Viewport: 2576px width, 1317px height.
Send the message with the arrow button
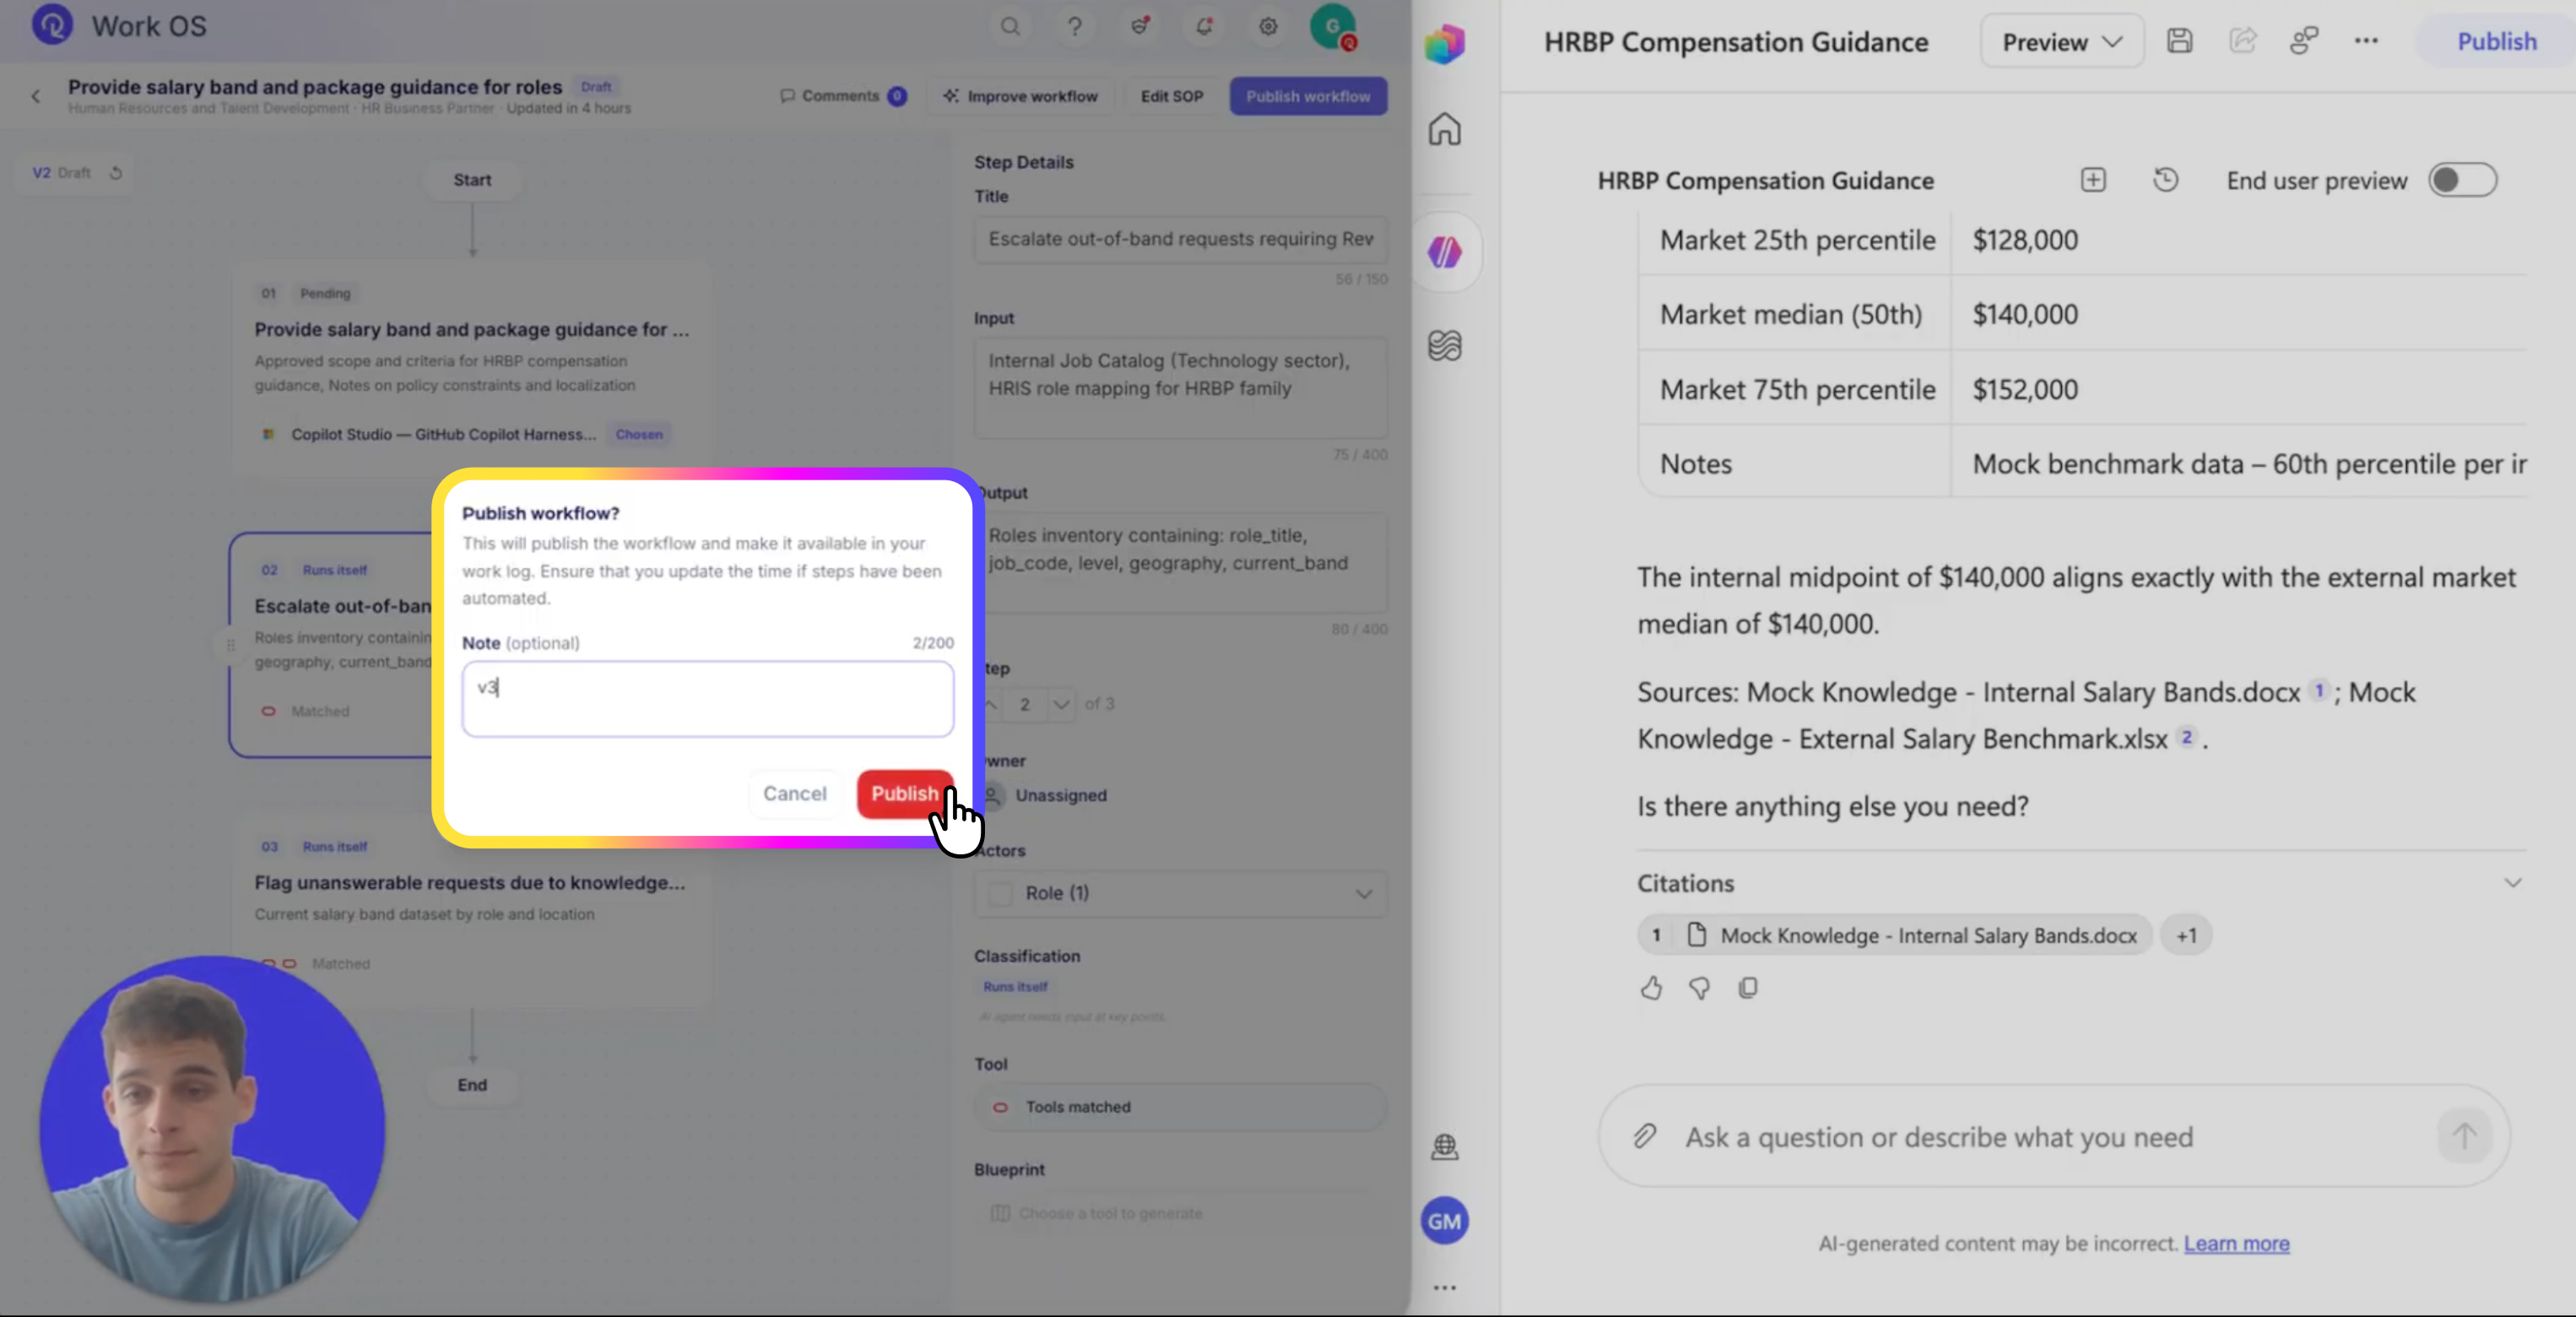[x=2463, y=1136]
